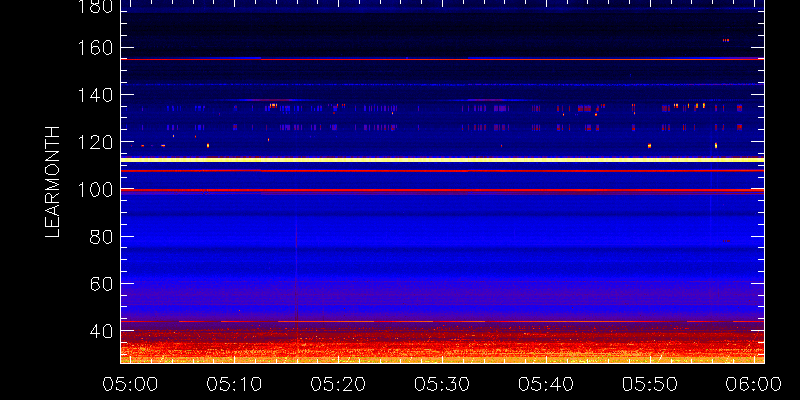Image resolution: width=800 pixels, height=400 pixels.
Task: Click the 05:50 time axis label
Action: pyautogui.click(x=650, y=384)
